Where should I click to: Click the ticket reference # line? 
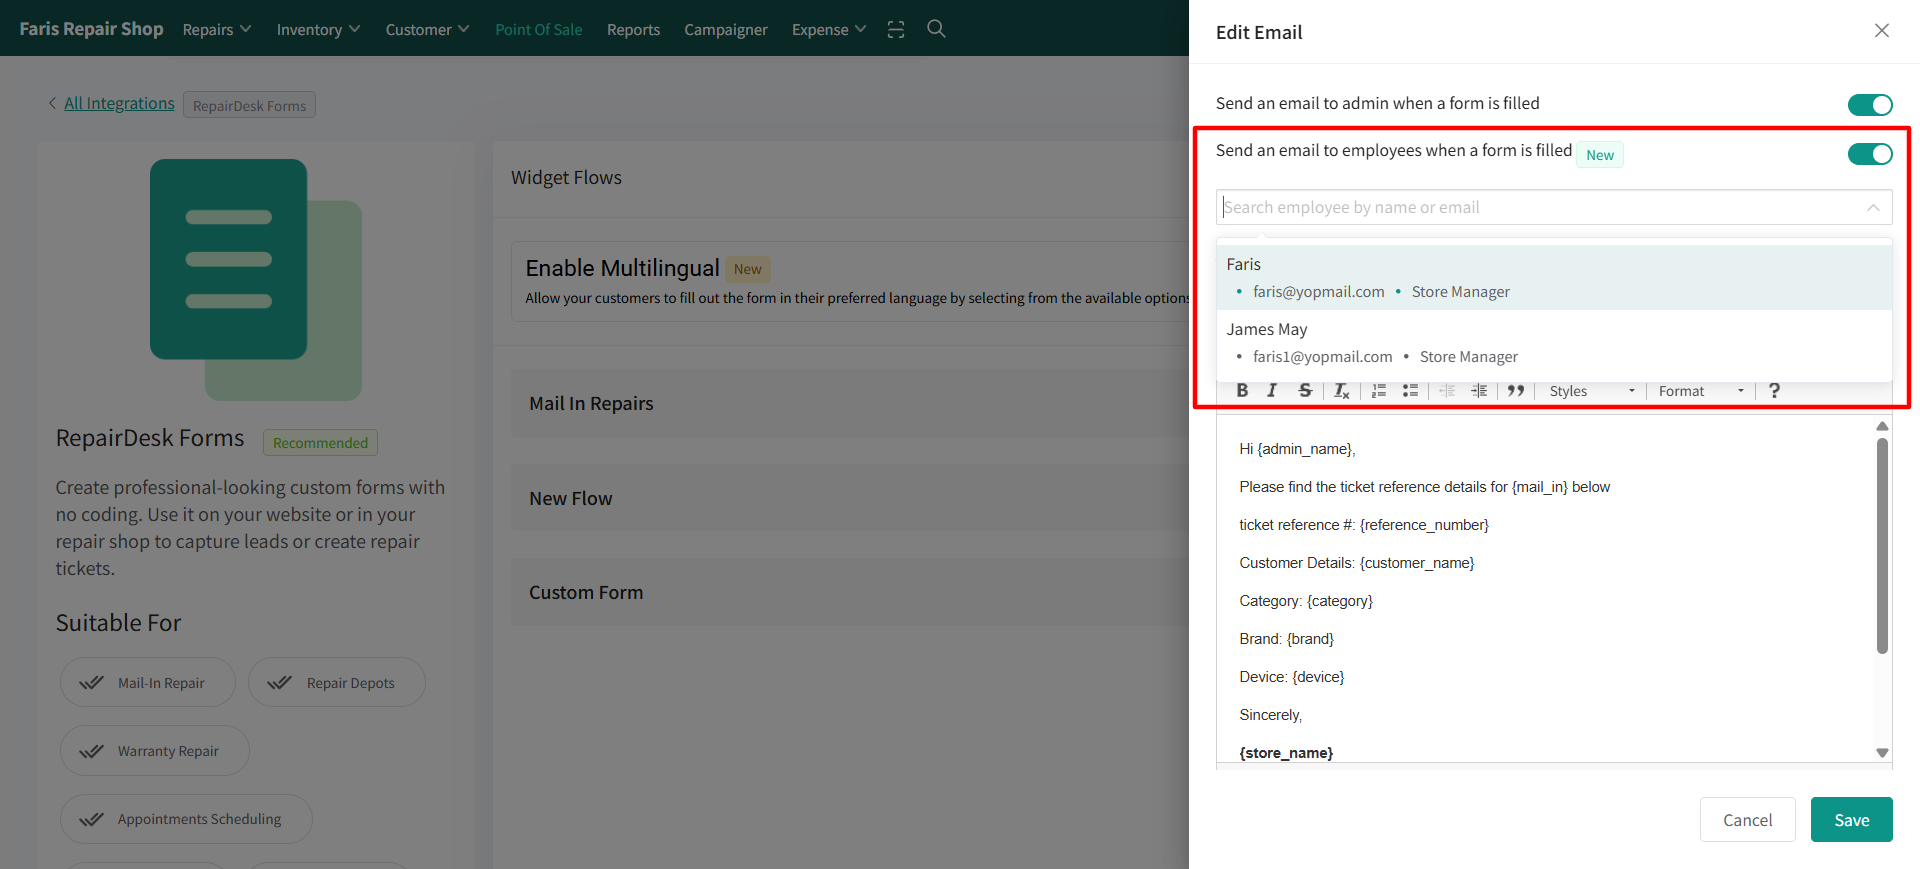1364,525
